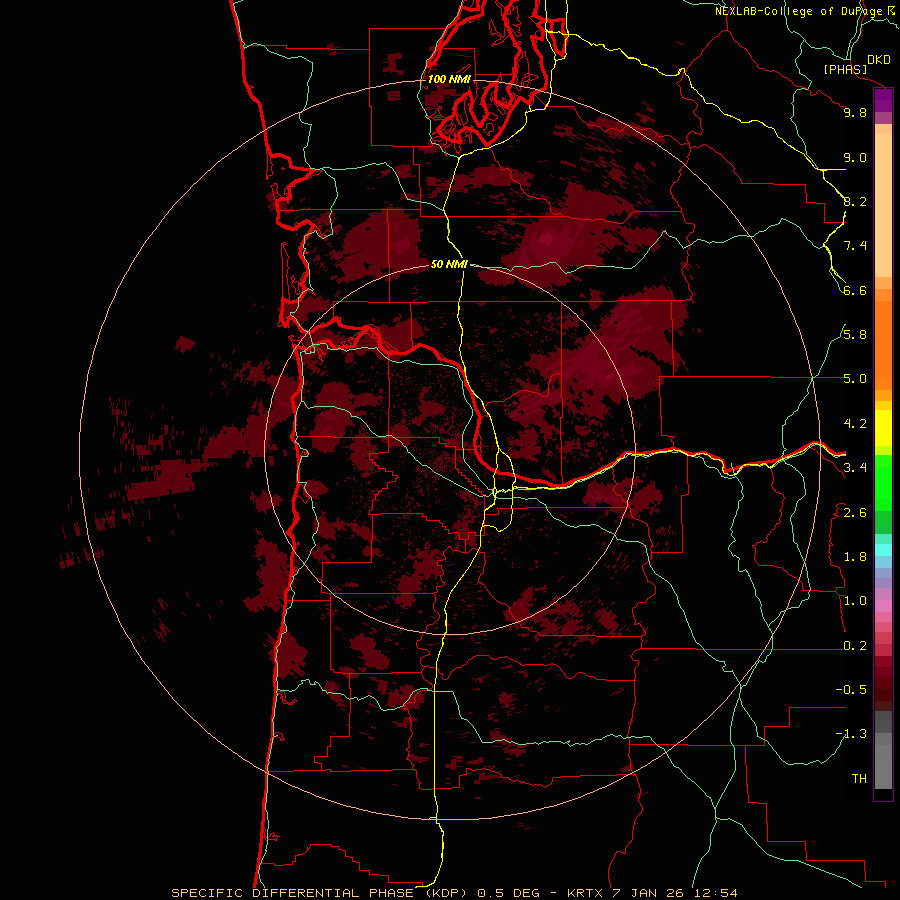This screenshot has width=900, height=900.
Task: Click the 4.2 scale value
Action: (855, 424)
